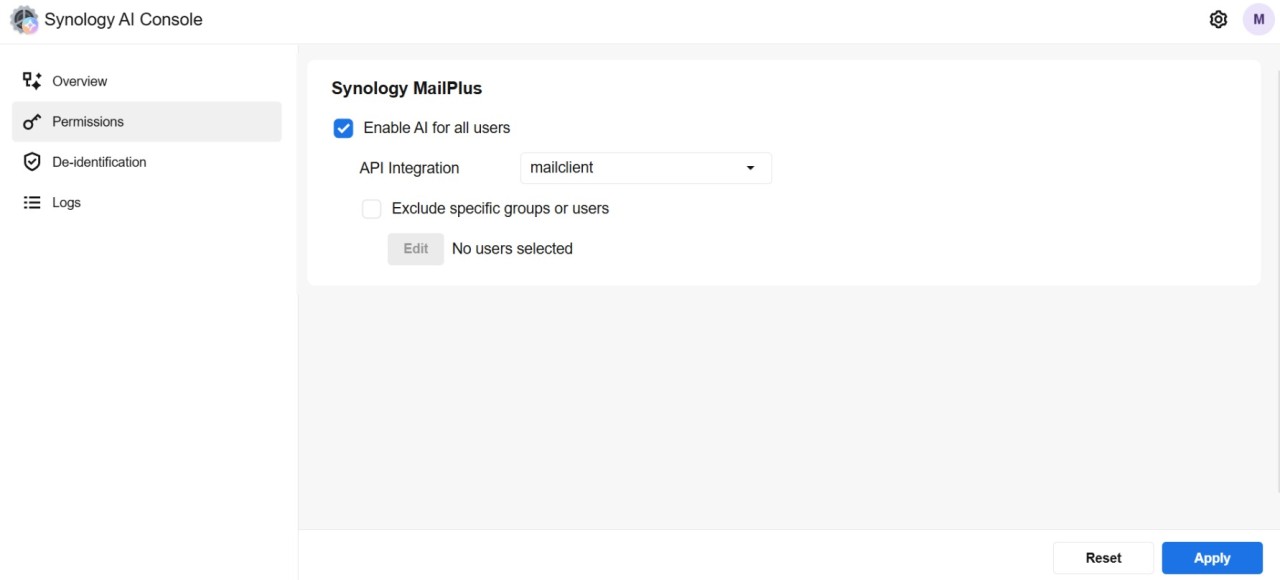Disable the Enable AI for all users checkbox

point(344,128)
